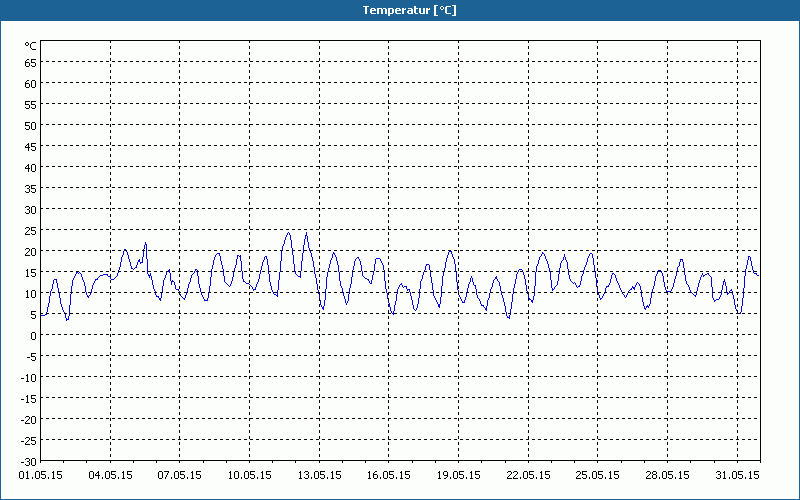Click the positive 5 axis value
Image resolution: width=800 pixels, height=500 pixels.
[x=34, y=315]
